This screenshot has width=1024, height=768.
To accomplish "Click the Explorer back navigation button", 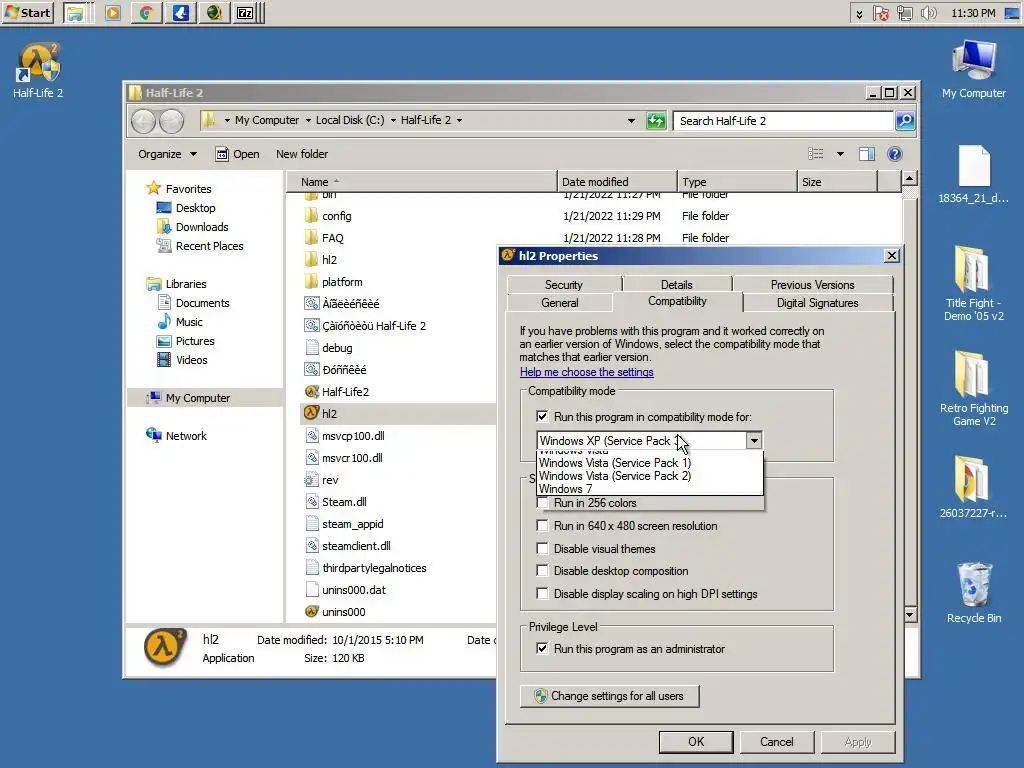I will pyautogui.click(x=143, y=121).
